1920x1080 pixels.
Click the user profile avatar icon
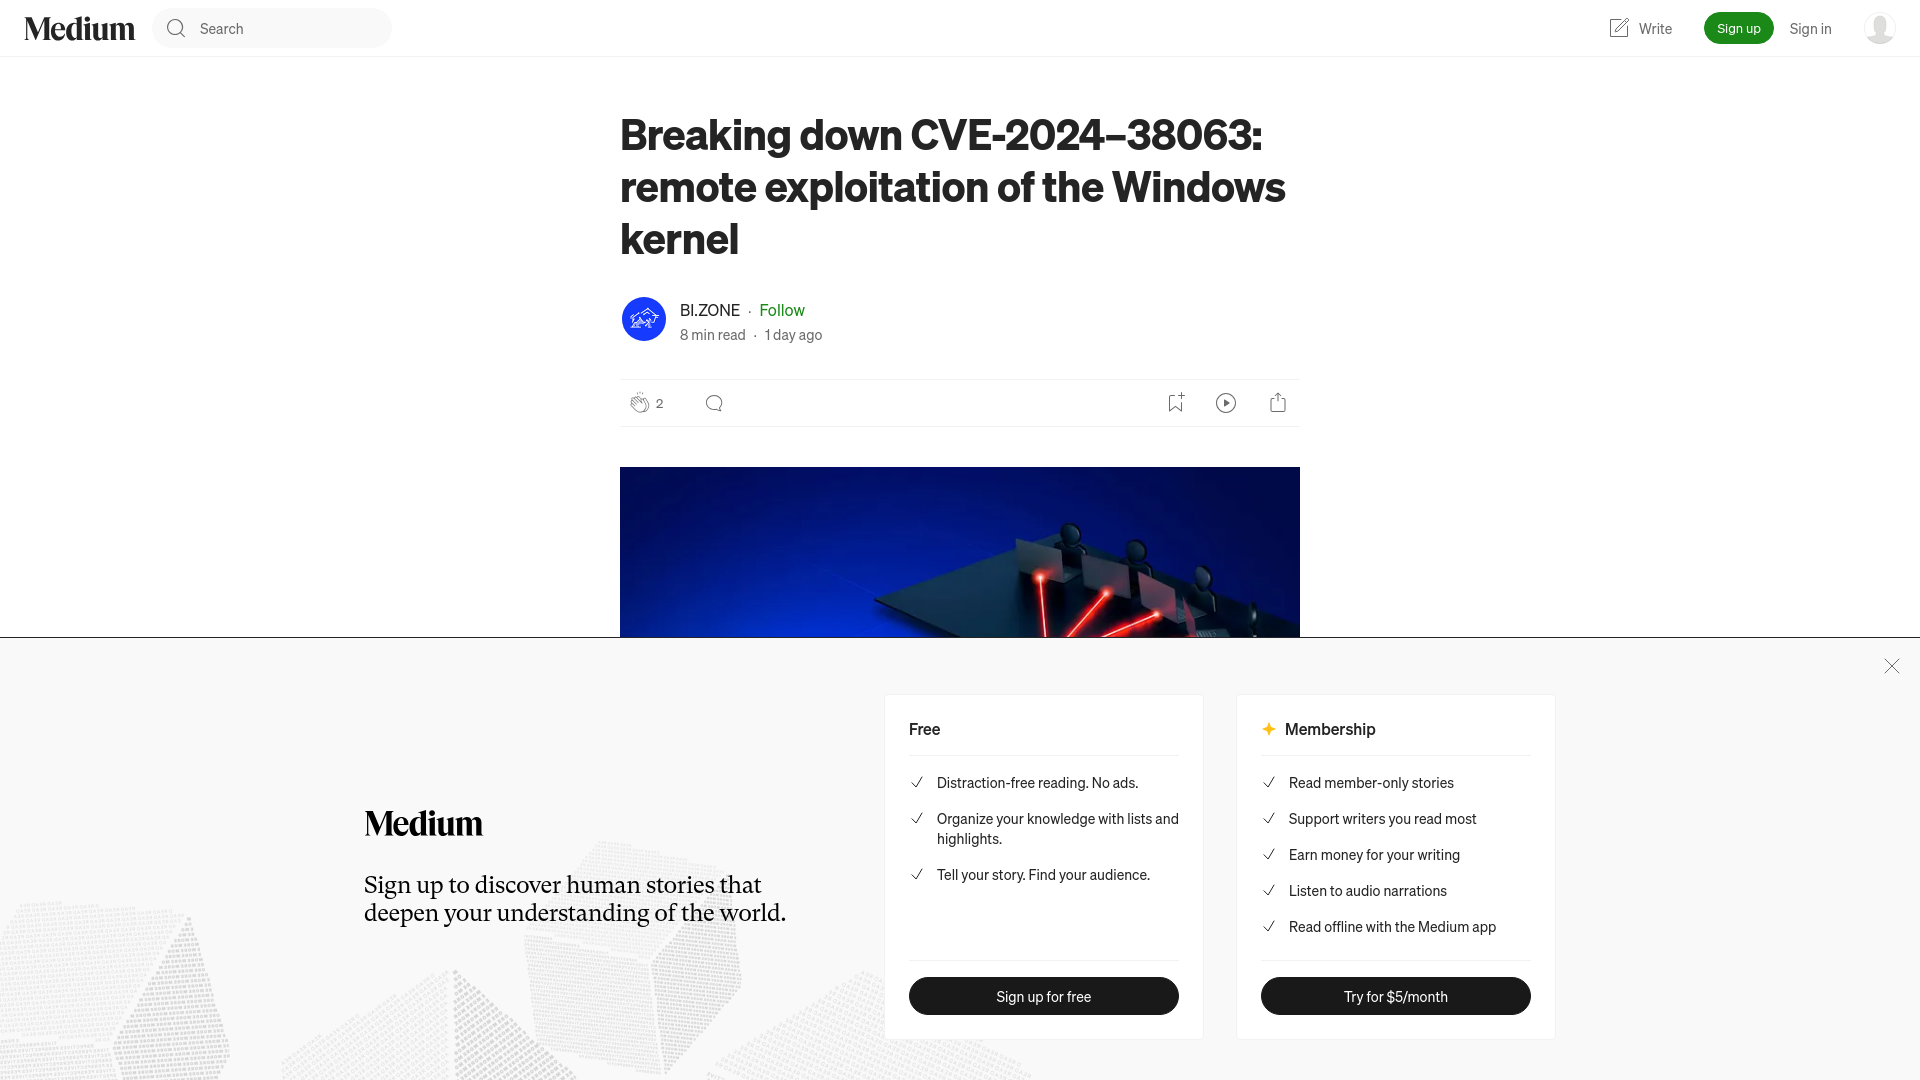click(x=1879, y=28)
